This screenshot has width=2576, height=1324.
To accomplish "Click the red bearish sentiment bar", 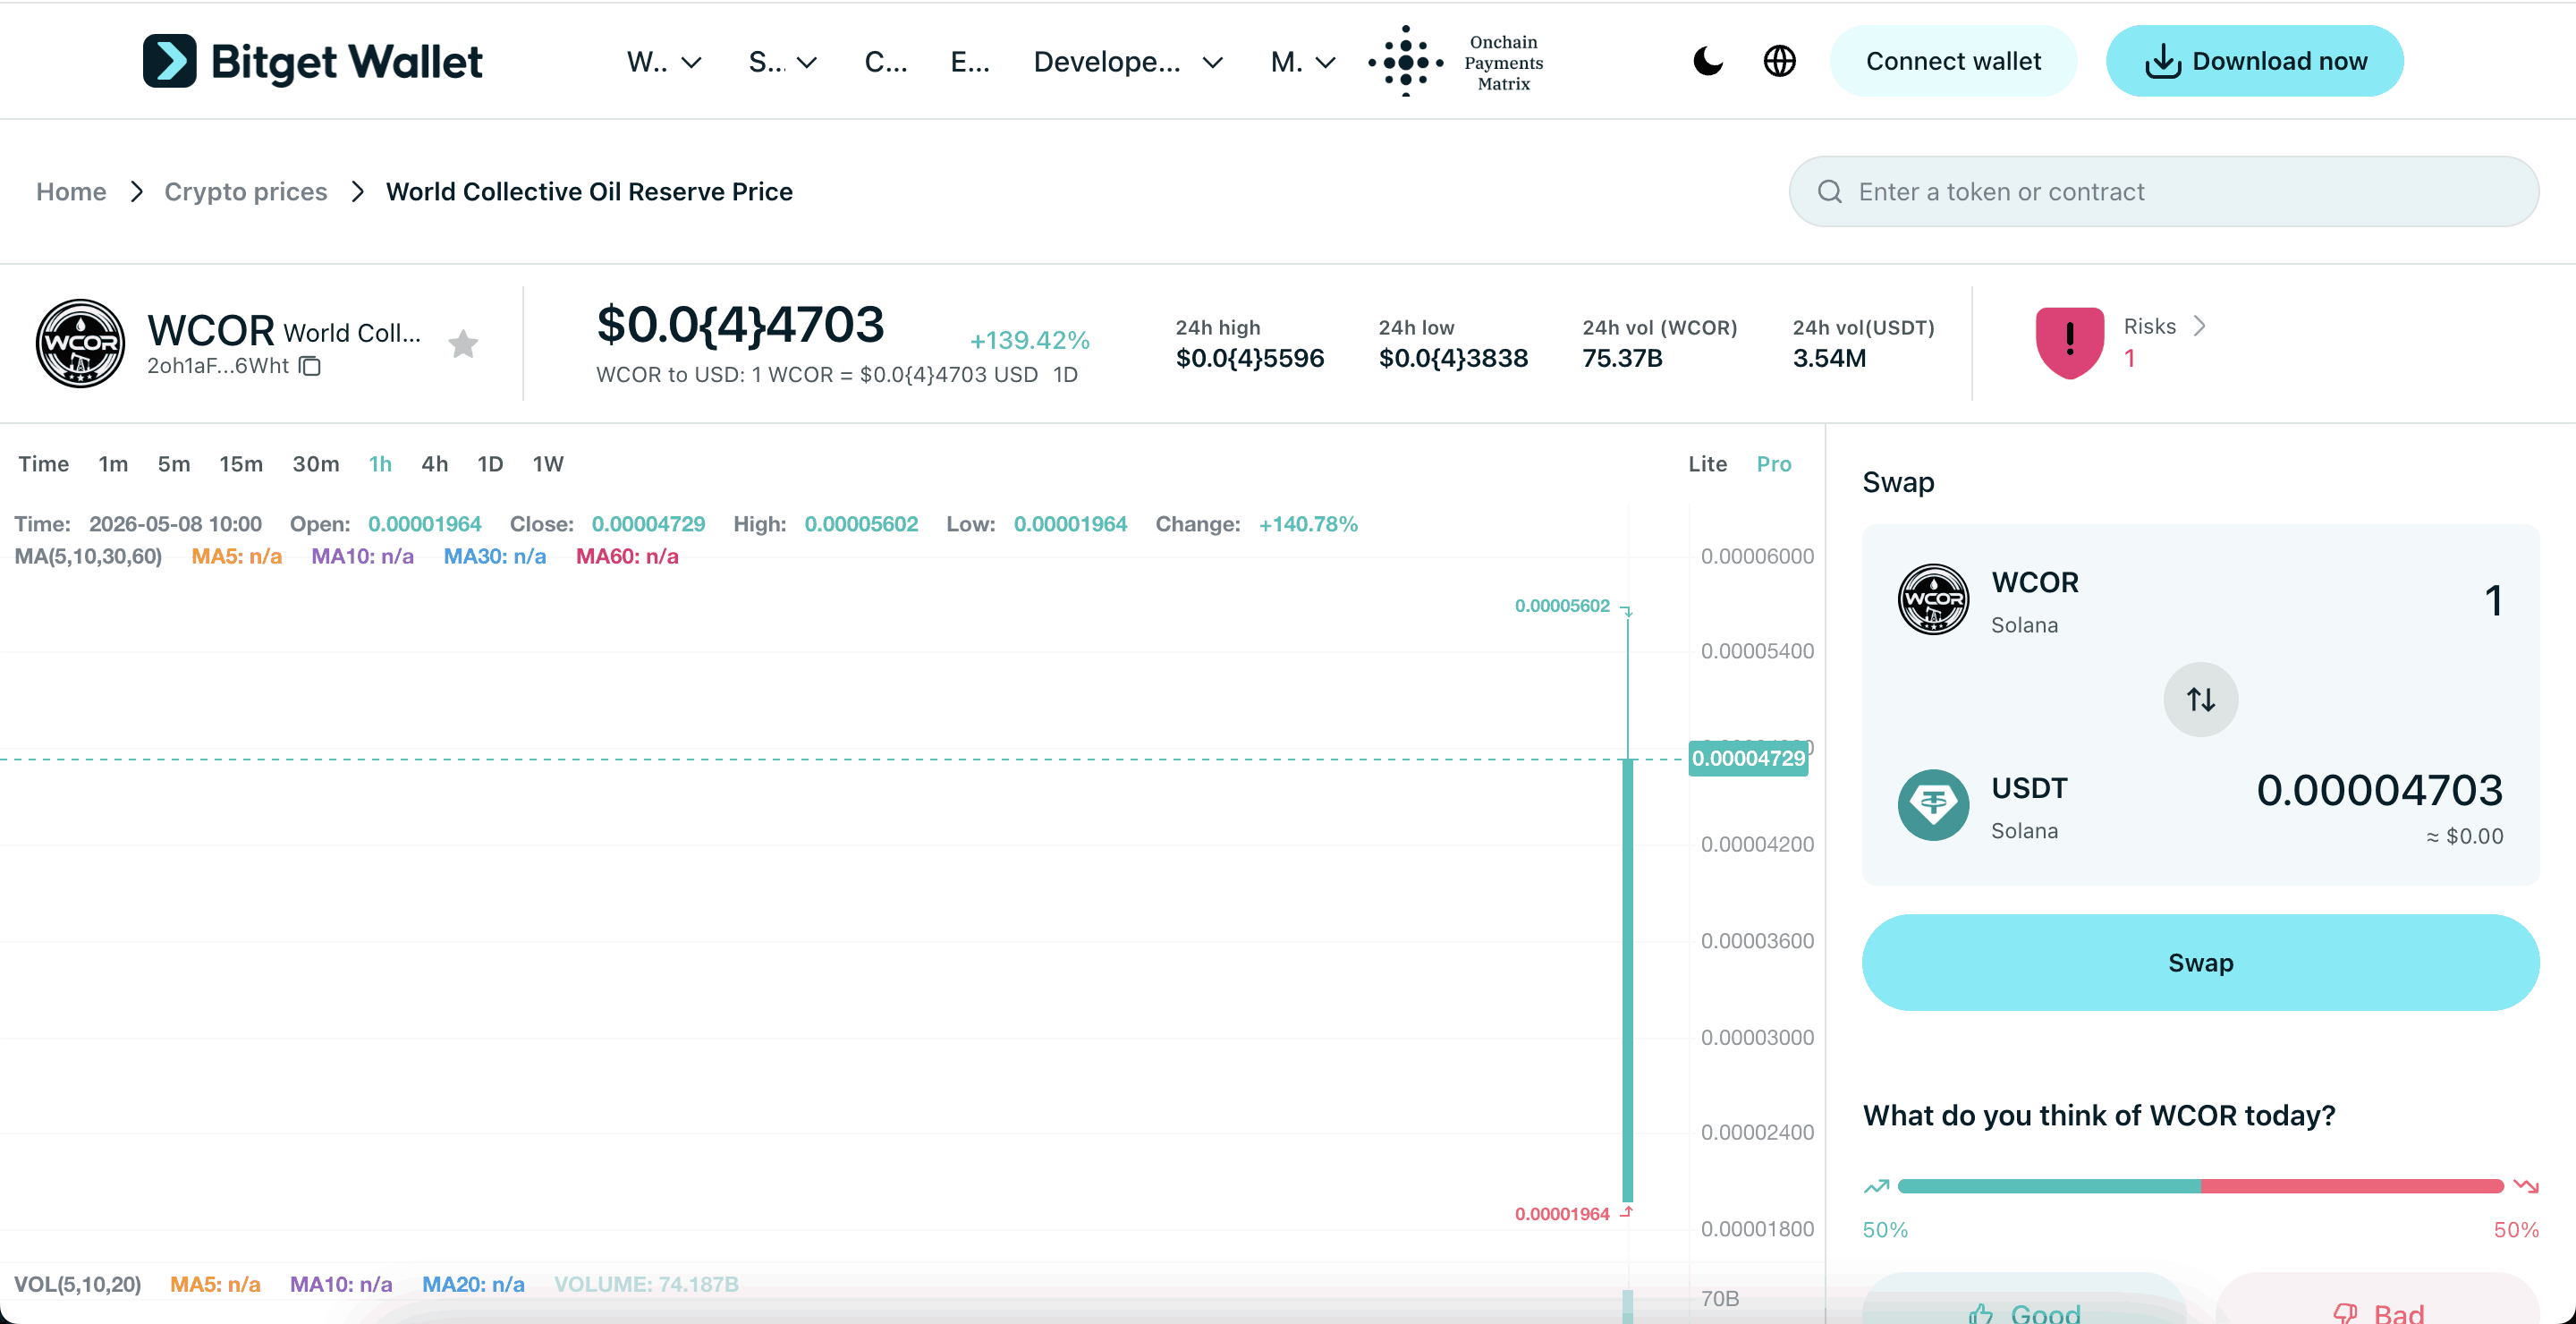I will pos(2352,1186).
